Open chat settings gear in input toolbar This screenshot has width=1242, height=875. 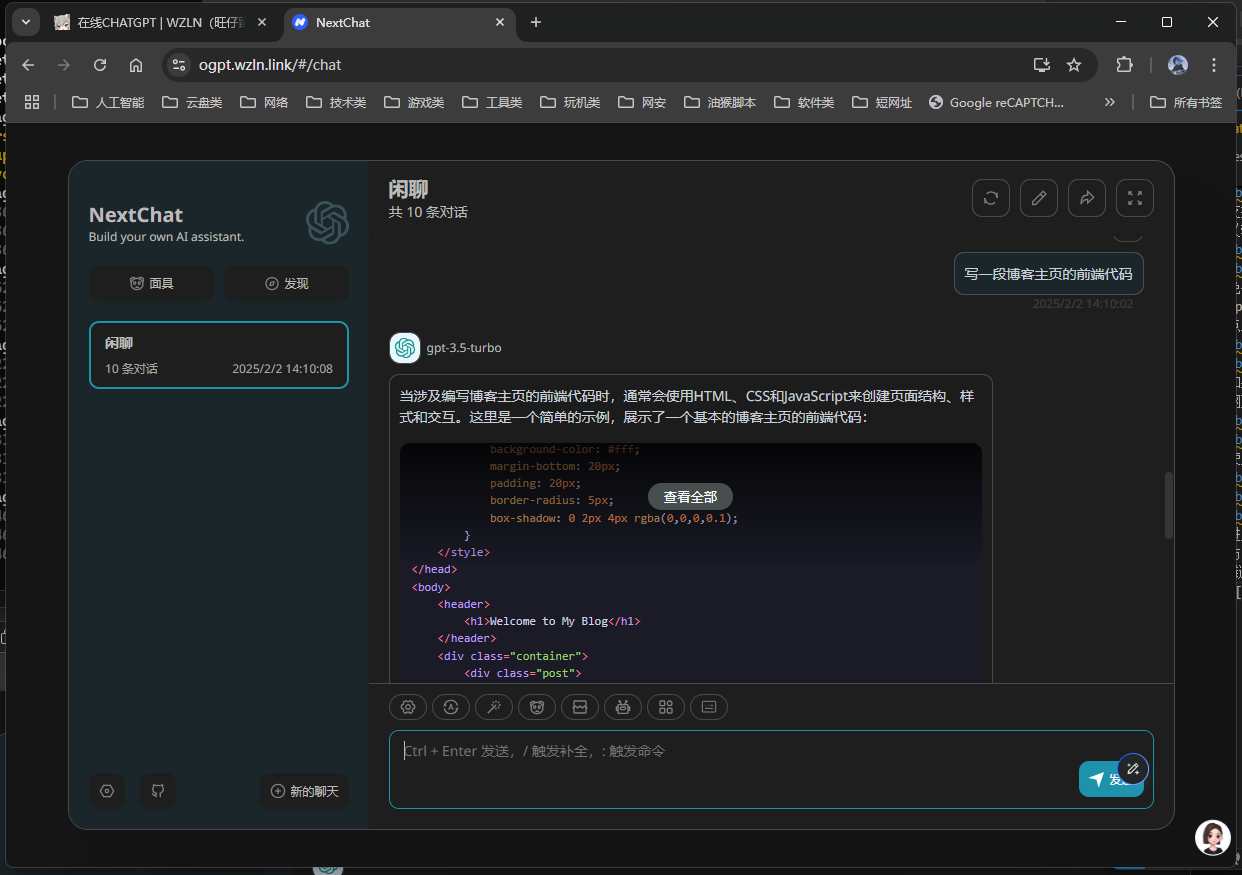(408, 707)
